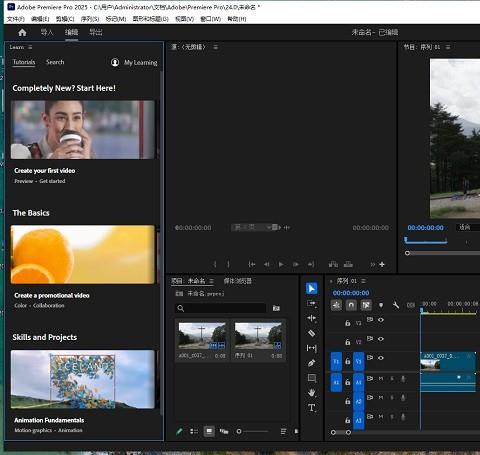Viewport: 480px width, 455px height.
Task: Open Create your first video tutorial
Action: point(83,130)
